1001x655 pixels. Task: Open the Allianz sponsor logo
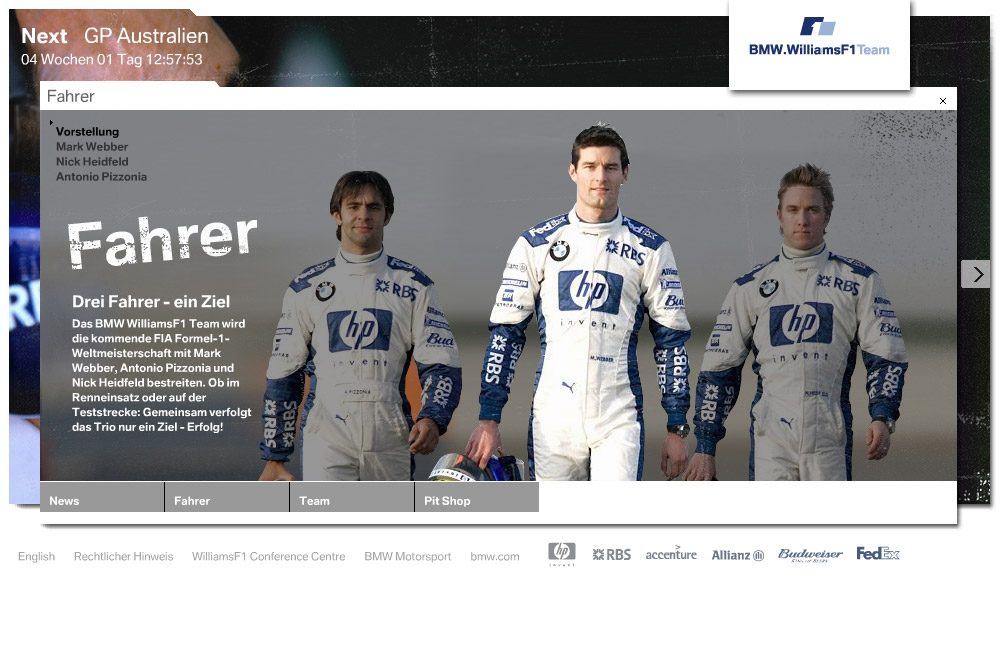(738, 555)
